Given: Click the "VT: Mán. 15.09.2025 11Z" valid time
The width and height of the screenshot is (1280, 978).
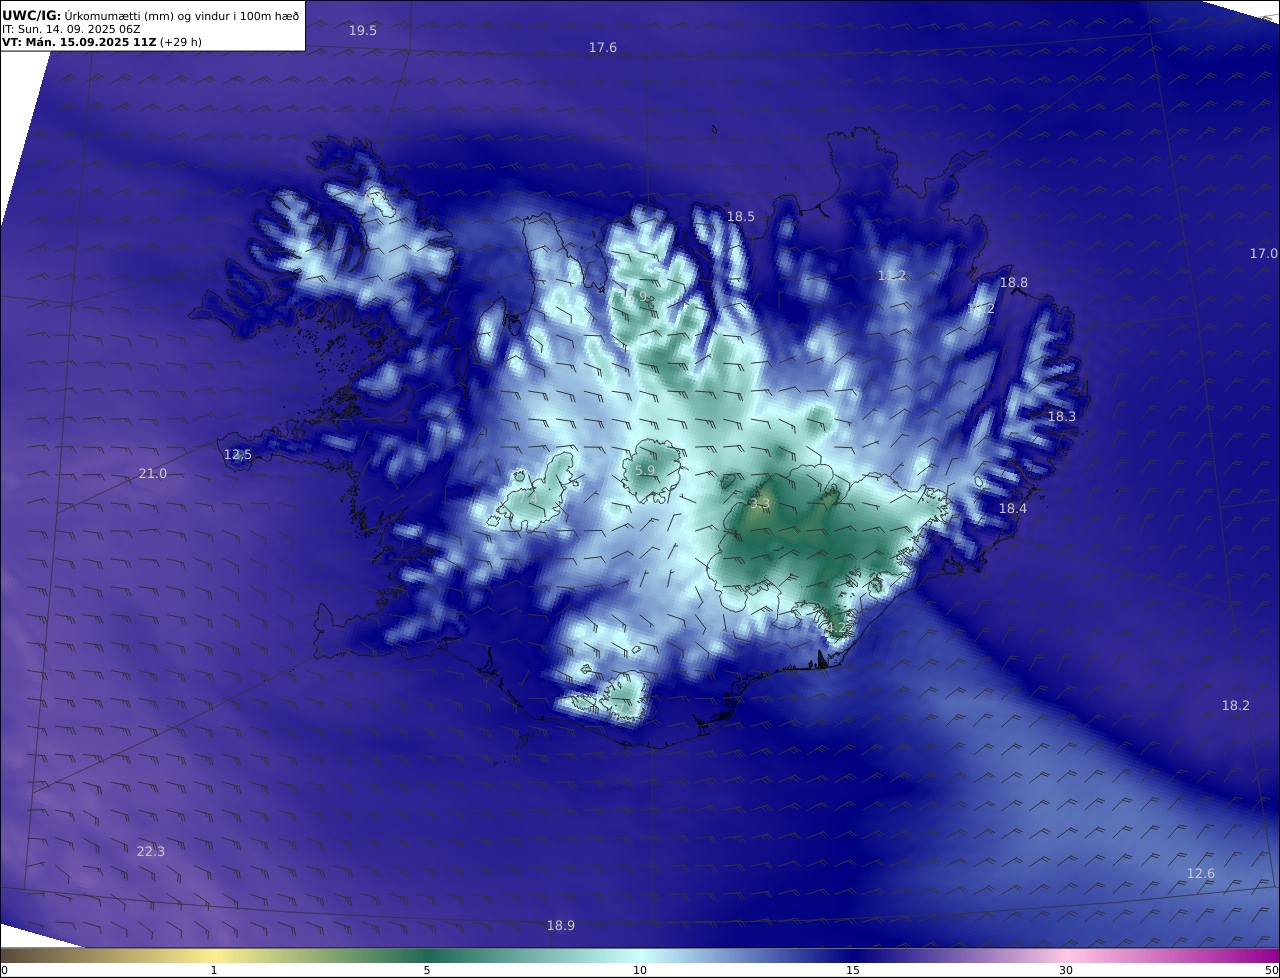Looking at the screenshot, I should (79, 42).
